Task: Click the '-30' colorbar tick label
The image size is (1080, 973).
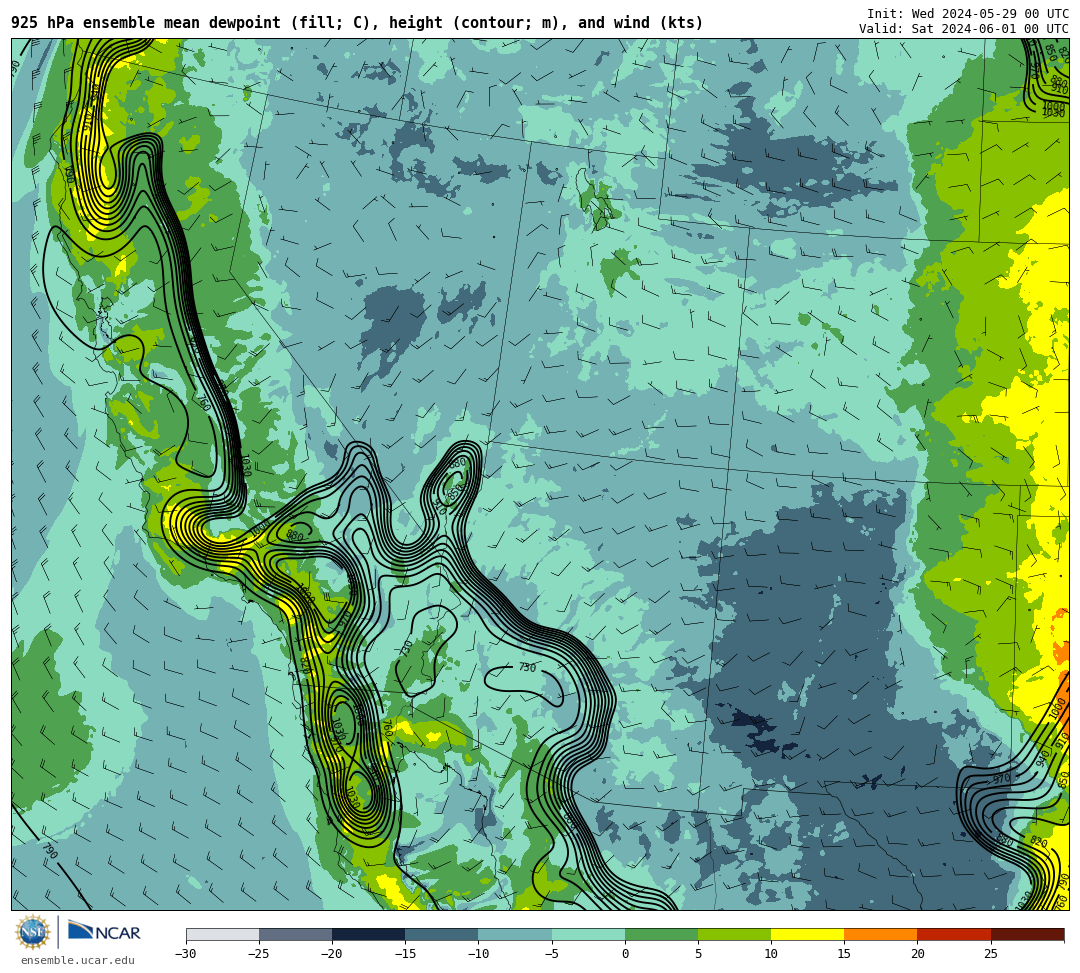Action: coord(186,954)
